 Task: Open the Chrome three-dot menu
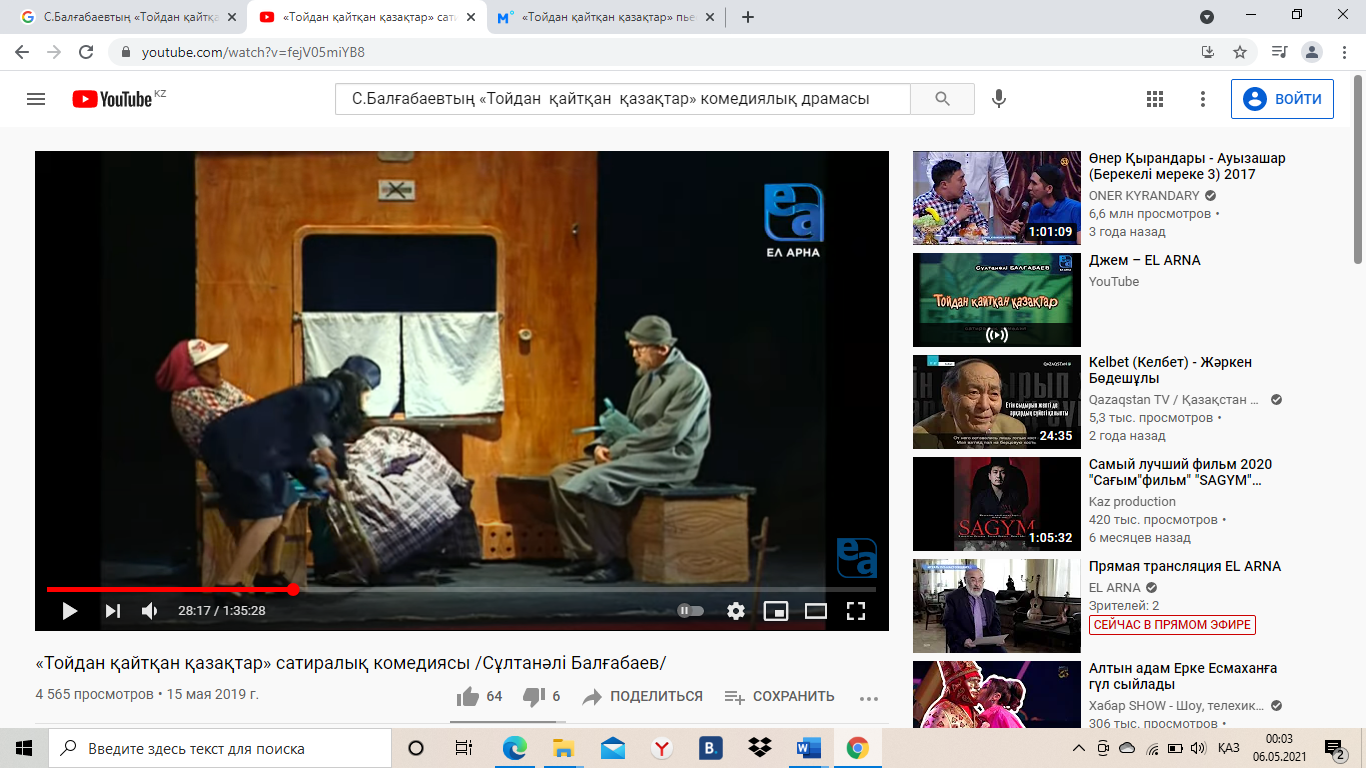coord(1343,52)
